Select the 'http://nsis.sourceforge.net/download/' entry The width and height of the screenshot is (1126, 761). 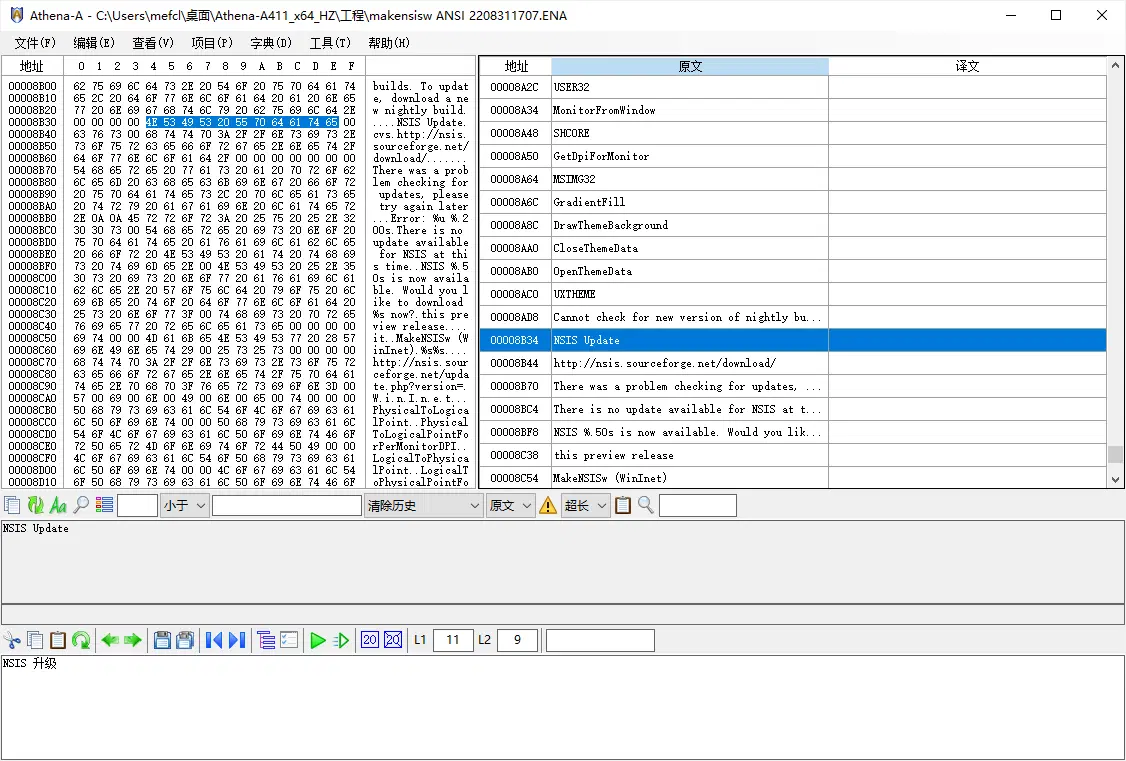coord(690,363)
